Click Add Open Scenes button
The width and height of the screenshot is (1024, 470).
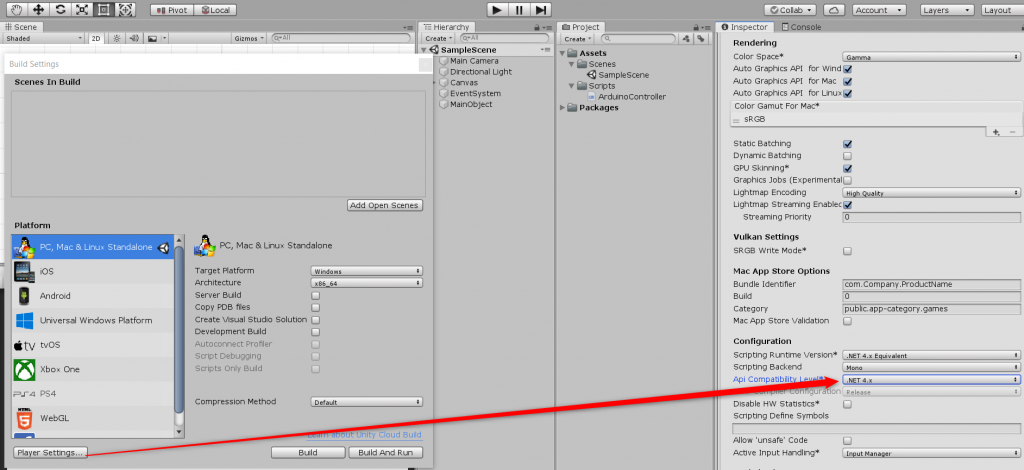coord(385,205)
